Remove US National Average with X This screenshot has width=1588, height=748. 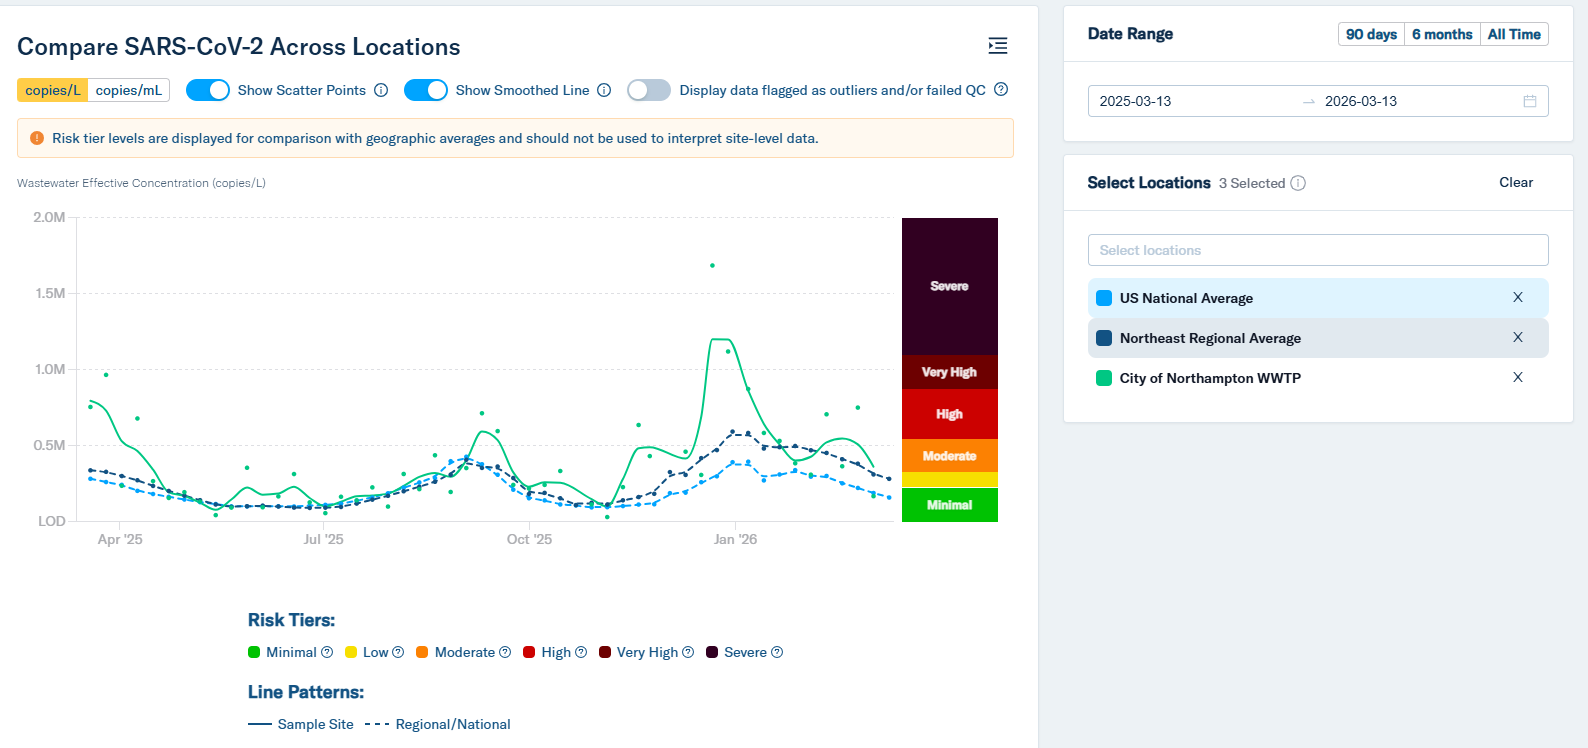click(1517, 298)
